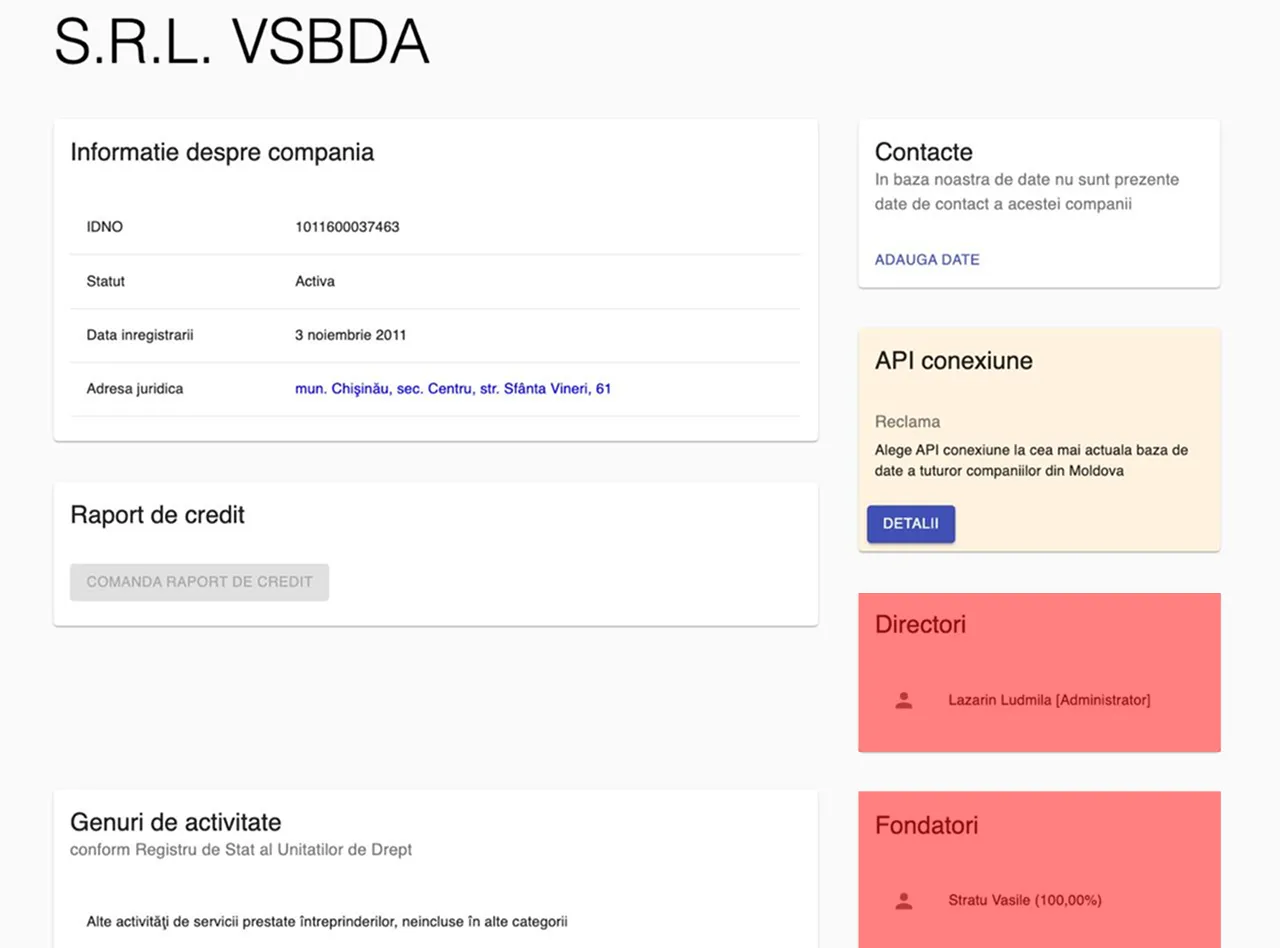
Task: Open the legal address link Sfânta Vineri, 61
Action: pyautogui.click(x=453, y=388)
